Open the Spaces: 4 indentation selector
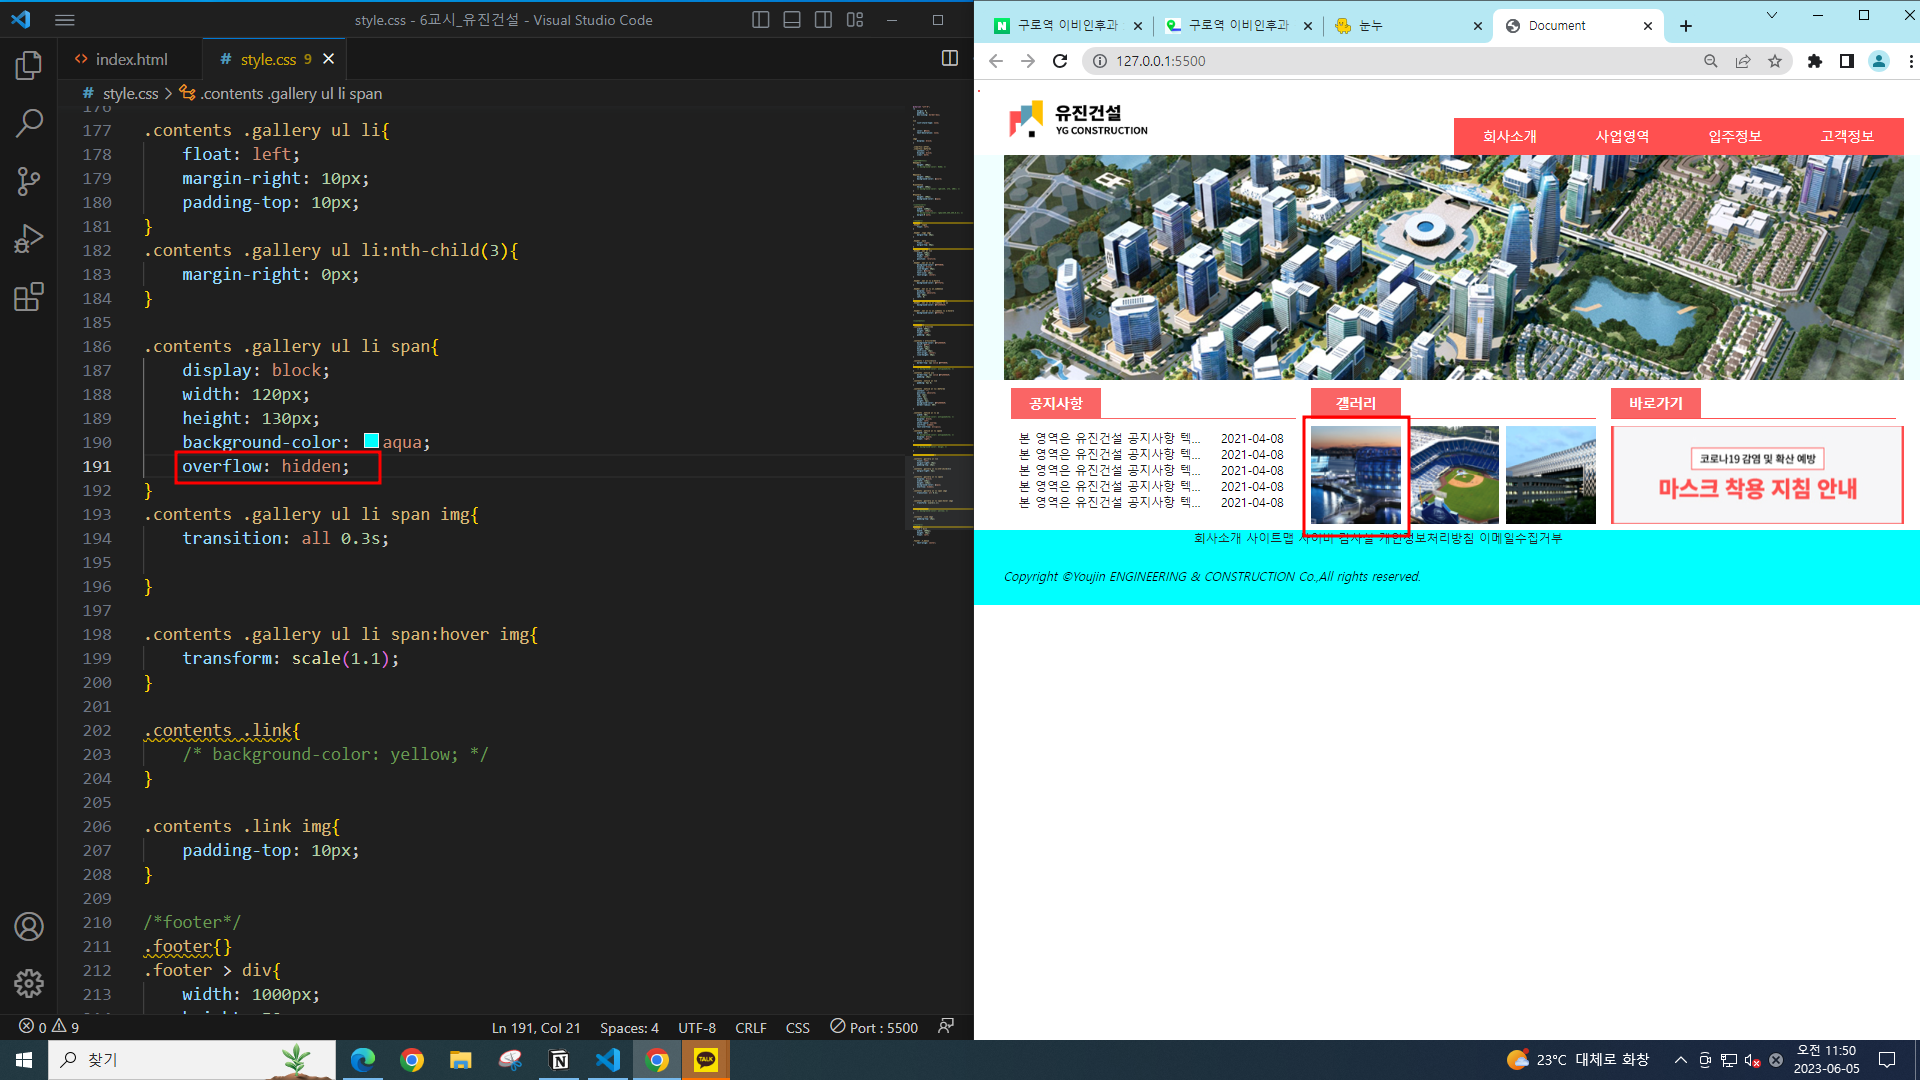Viewport: 1920px width, 1080px height. tap(629, 1028)
